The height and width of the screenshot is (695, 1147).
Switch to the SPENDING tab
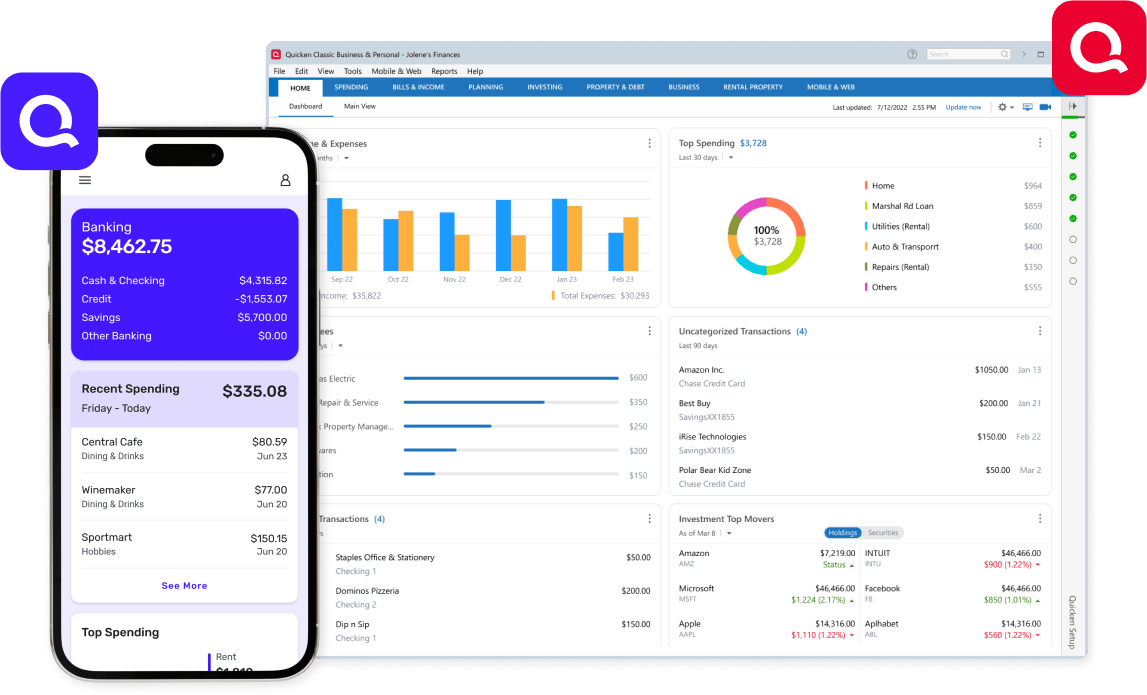[x=351, y=87]
